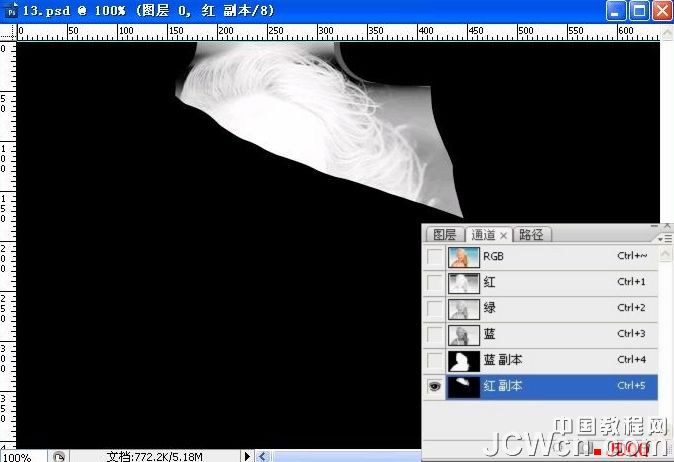
Task: Select the 通道 tab
Action: pyautogui.click(x=484, y=235)
